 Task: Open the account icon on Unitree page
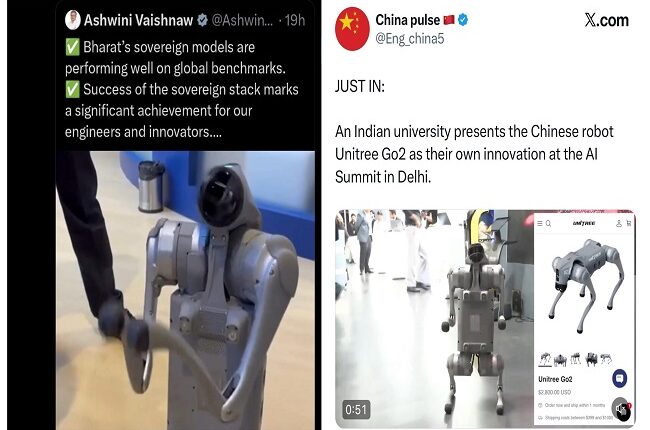pos(618,224)
